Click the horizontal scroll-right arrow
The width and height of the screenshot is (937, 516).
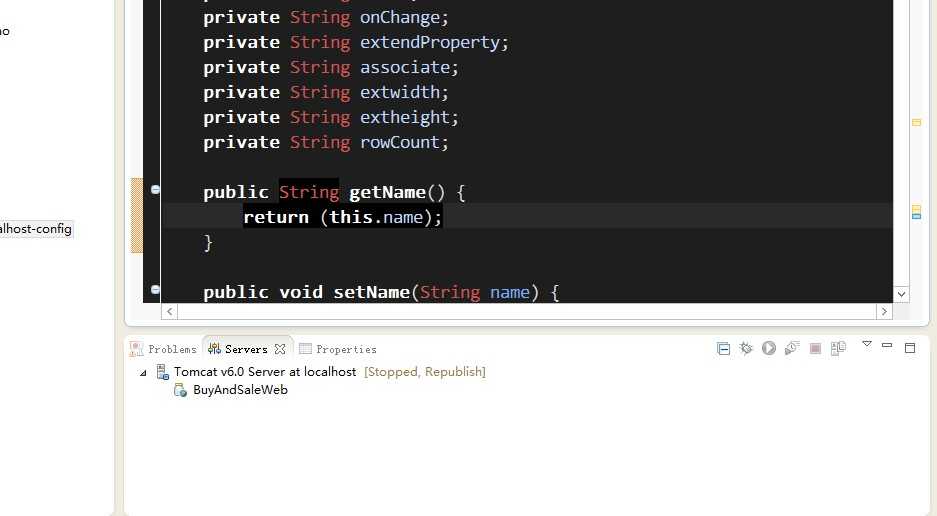coord(884,311)
